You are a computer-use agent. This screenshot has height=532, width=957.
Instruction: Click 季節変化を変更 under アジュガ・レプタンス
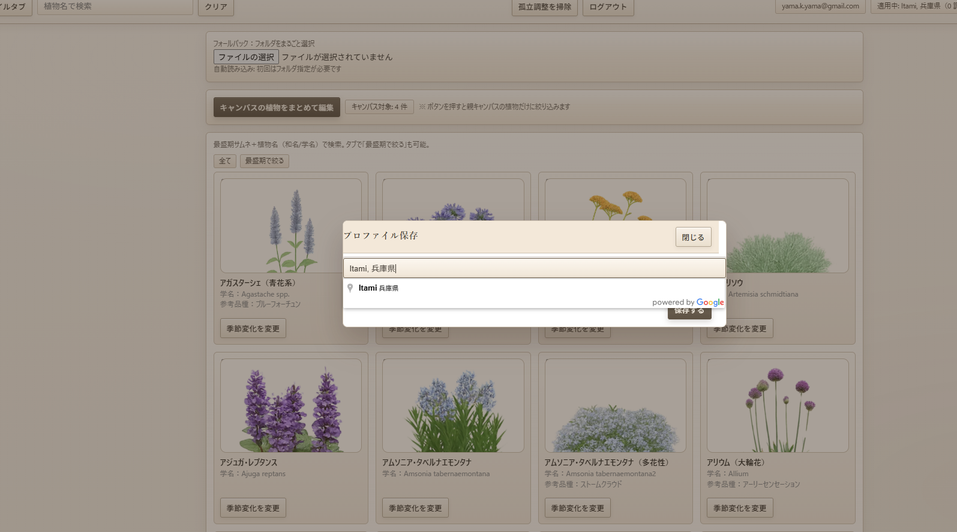(253, 508)
